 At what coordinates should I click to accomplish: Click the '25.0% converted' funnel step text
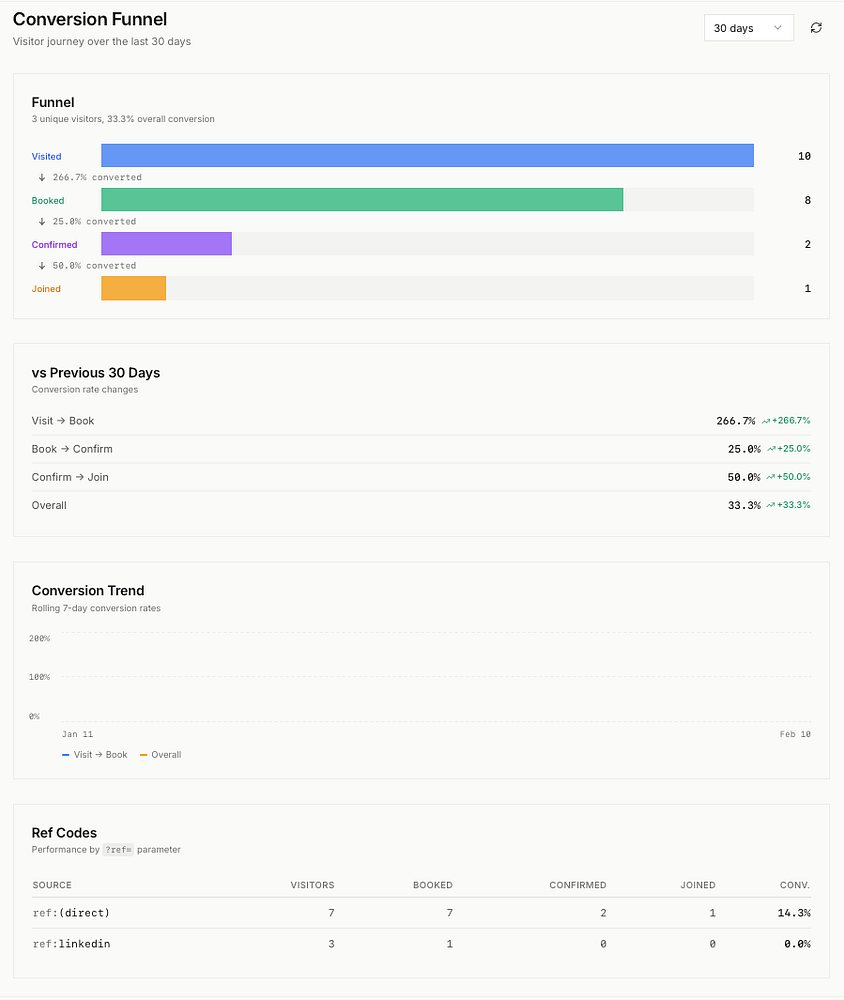94,221
